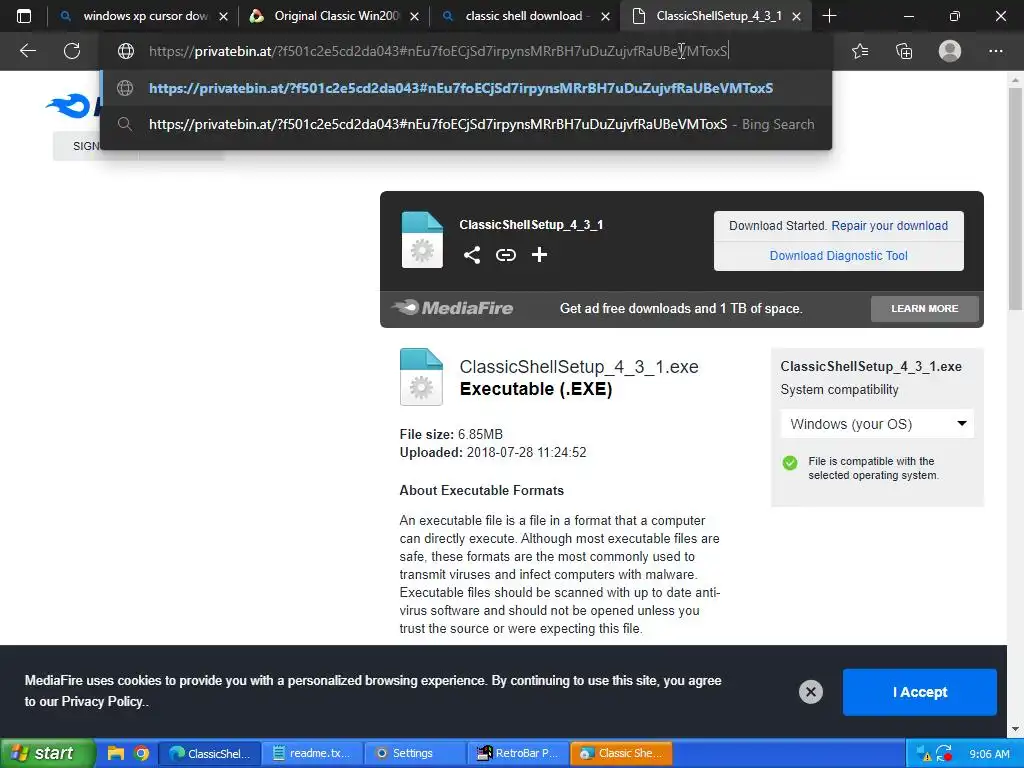1024x768 pixels.
Task: Select the ClassicShellSetup_4_3_1 browser tab
Action: [x=716, y=16]
